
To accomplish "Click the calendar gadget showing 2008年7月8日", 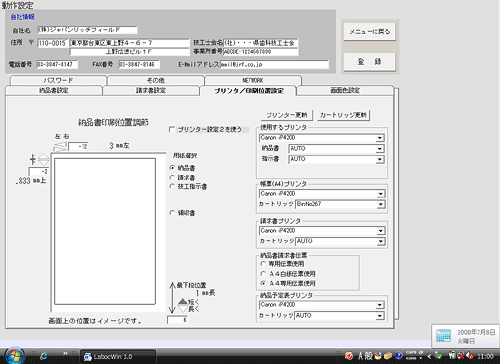I will pyautogui.click(x=466, y=336).
